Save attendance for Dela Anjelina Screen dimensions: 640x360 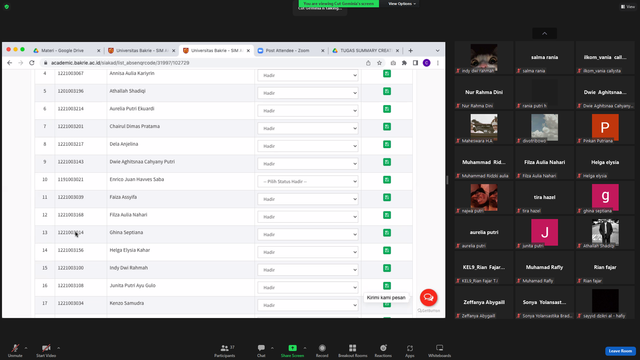coord(387,144)
